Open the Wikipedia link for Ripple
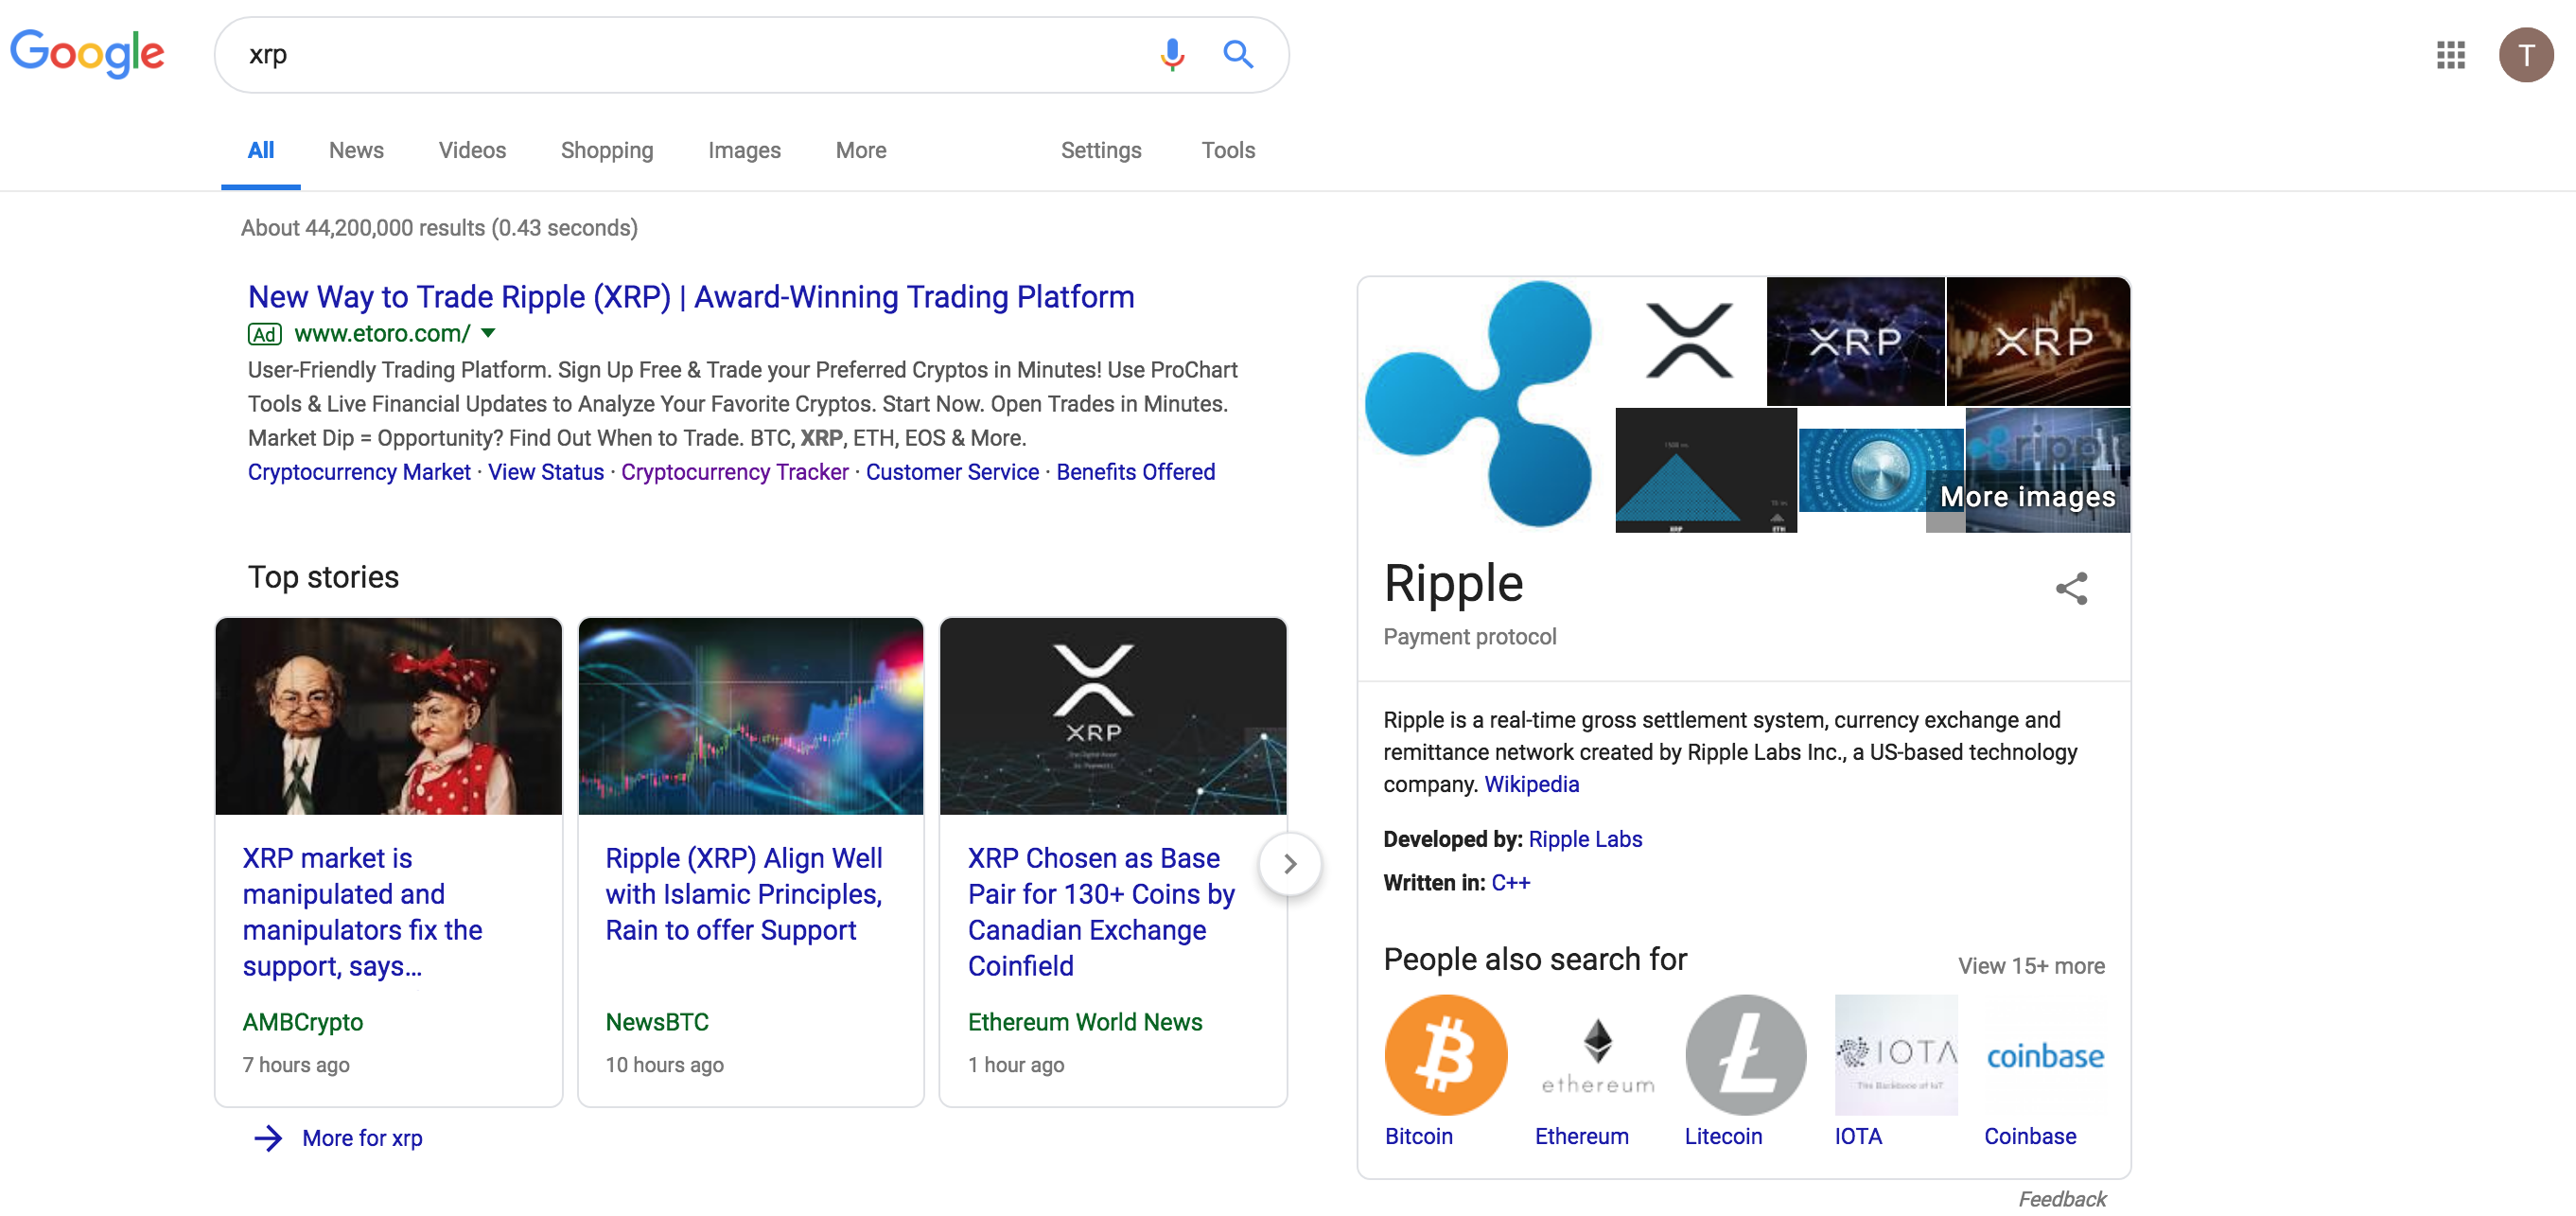The height and width of the screenshot is (1216, 2576). pos(1531,784)
